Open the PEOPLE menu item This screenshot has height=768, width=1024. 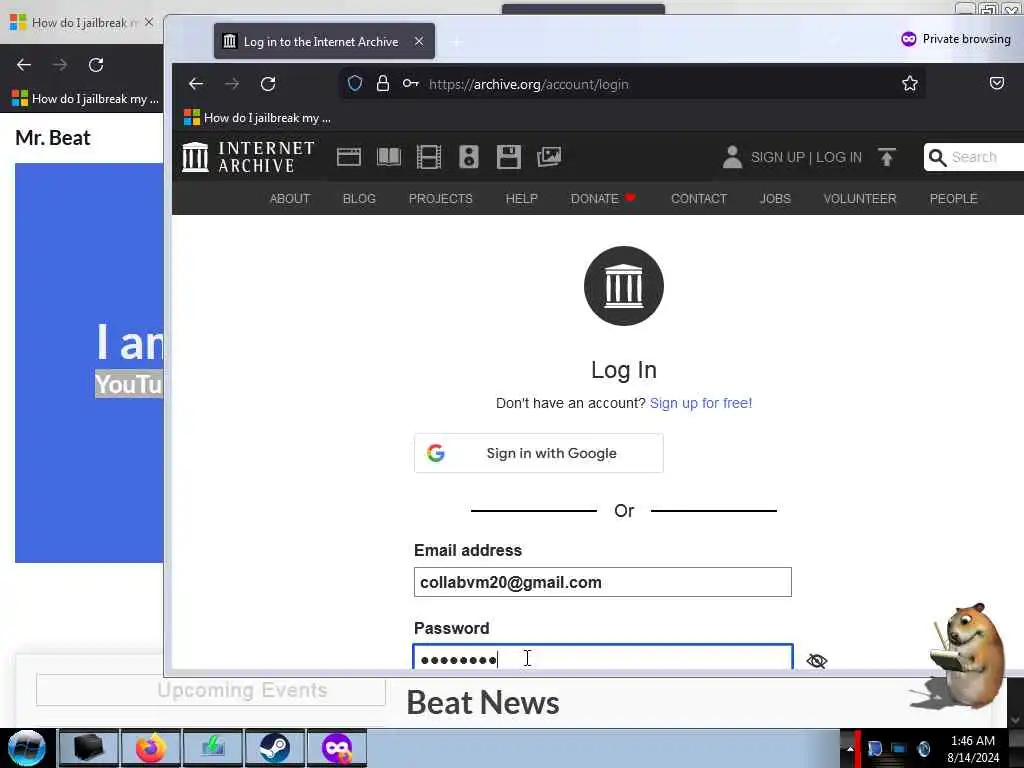953,199
